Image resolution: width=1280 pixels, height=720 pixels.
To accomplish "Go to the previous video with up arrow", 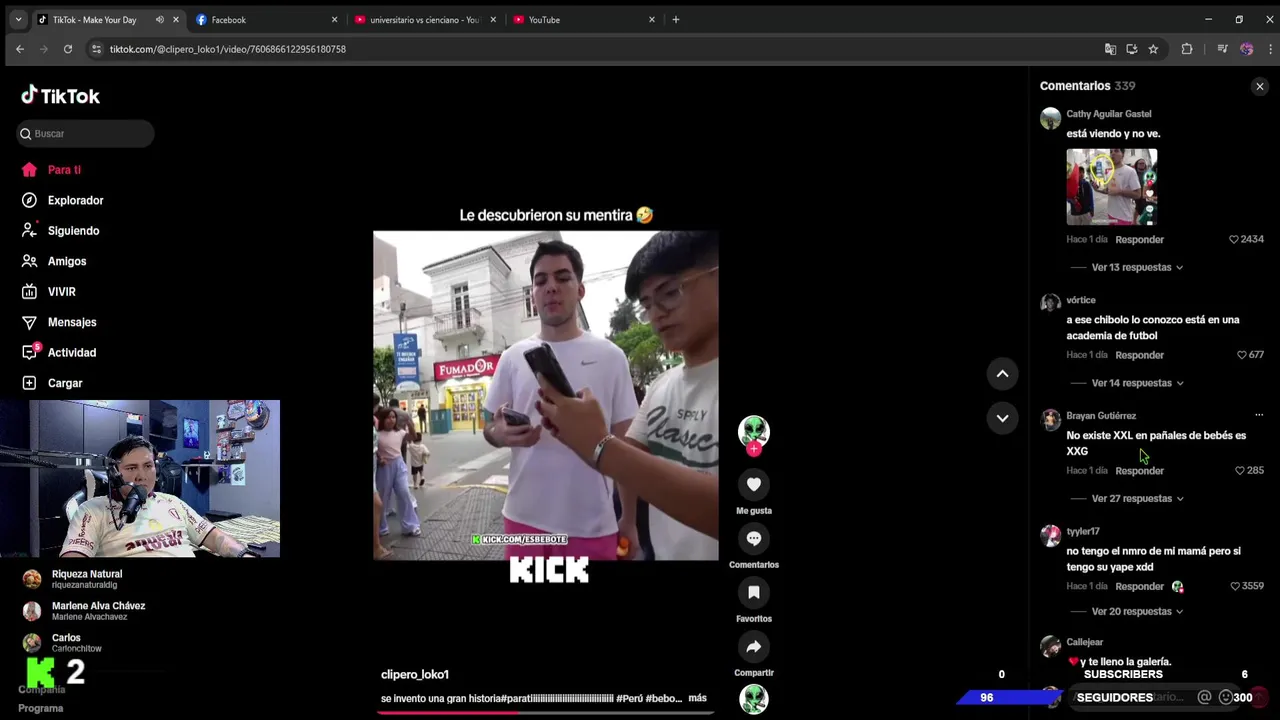I will [1002, 374].
